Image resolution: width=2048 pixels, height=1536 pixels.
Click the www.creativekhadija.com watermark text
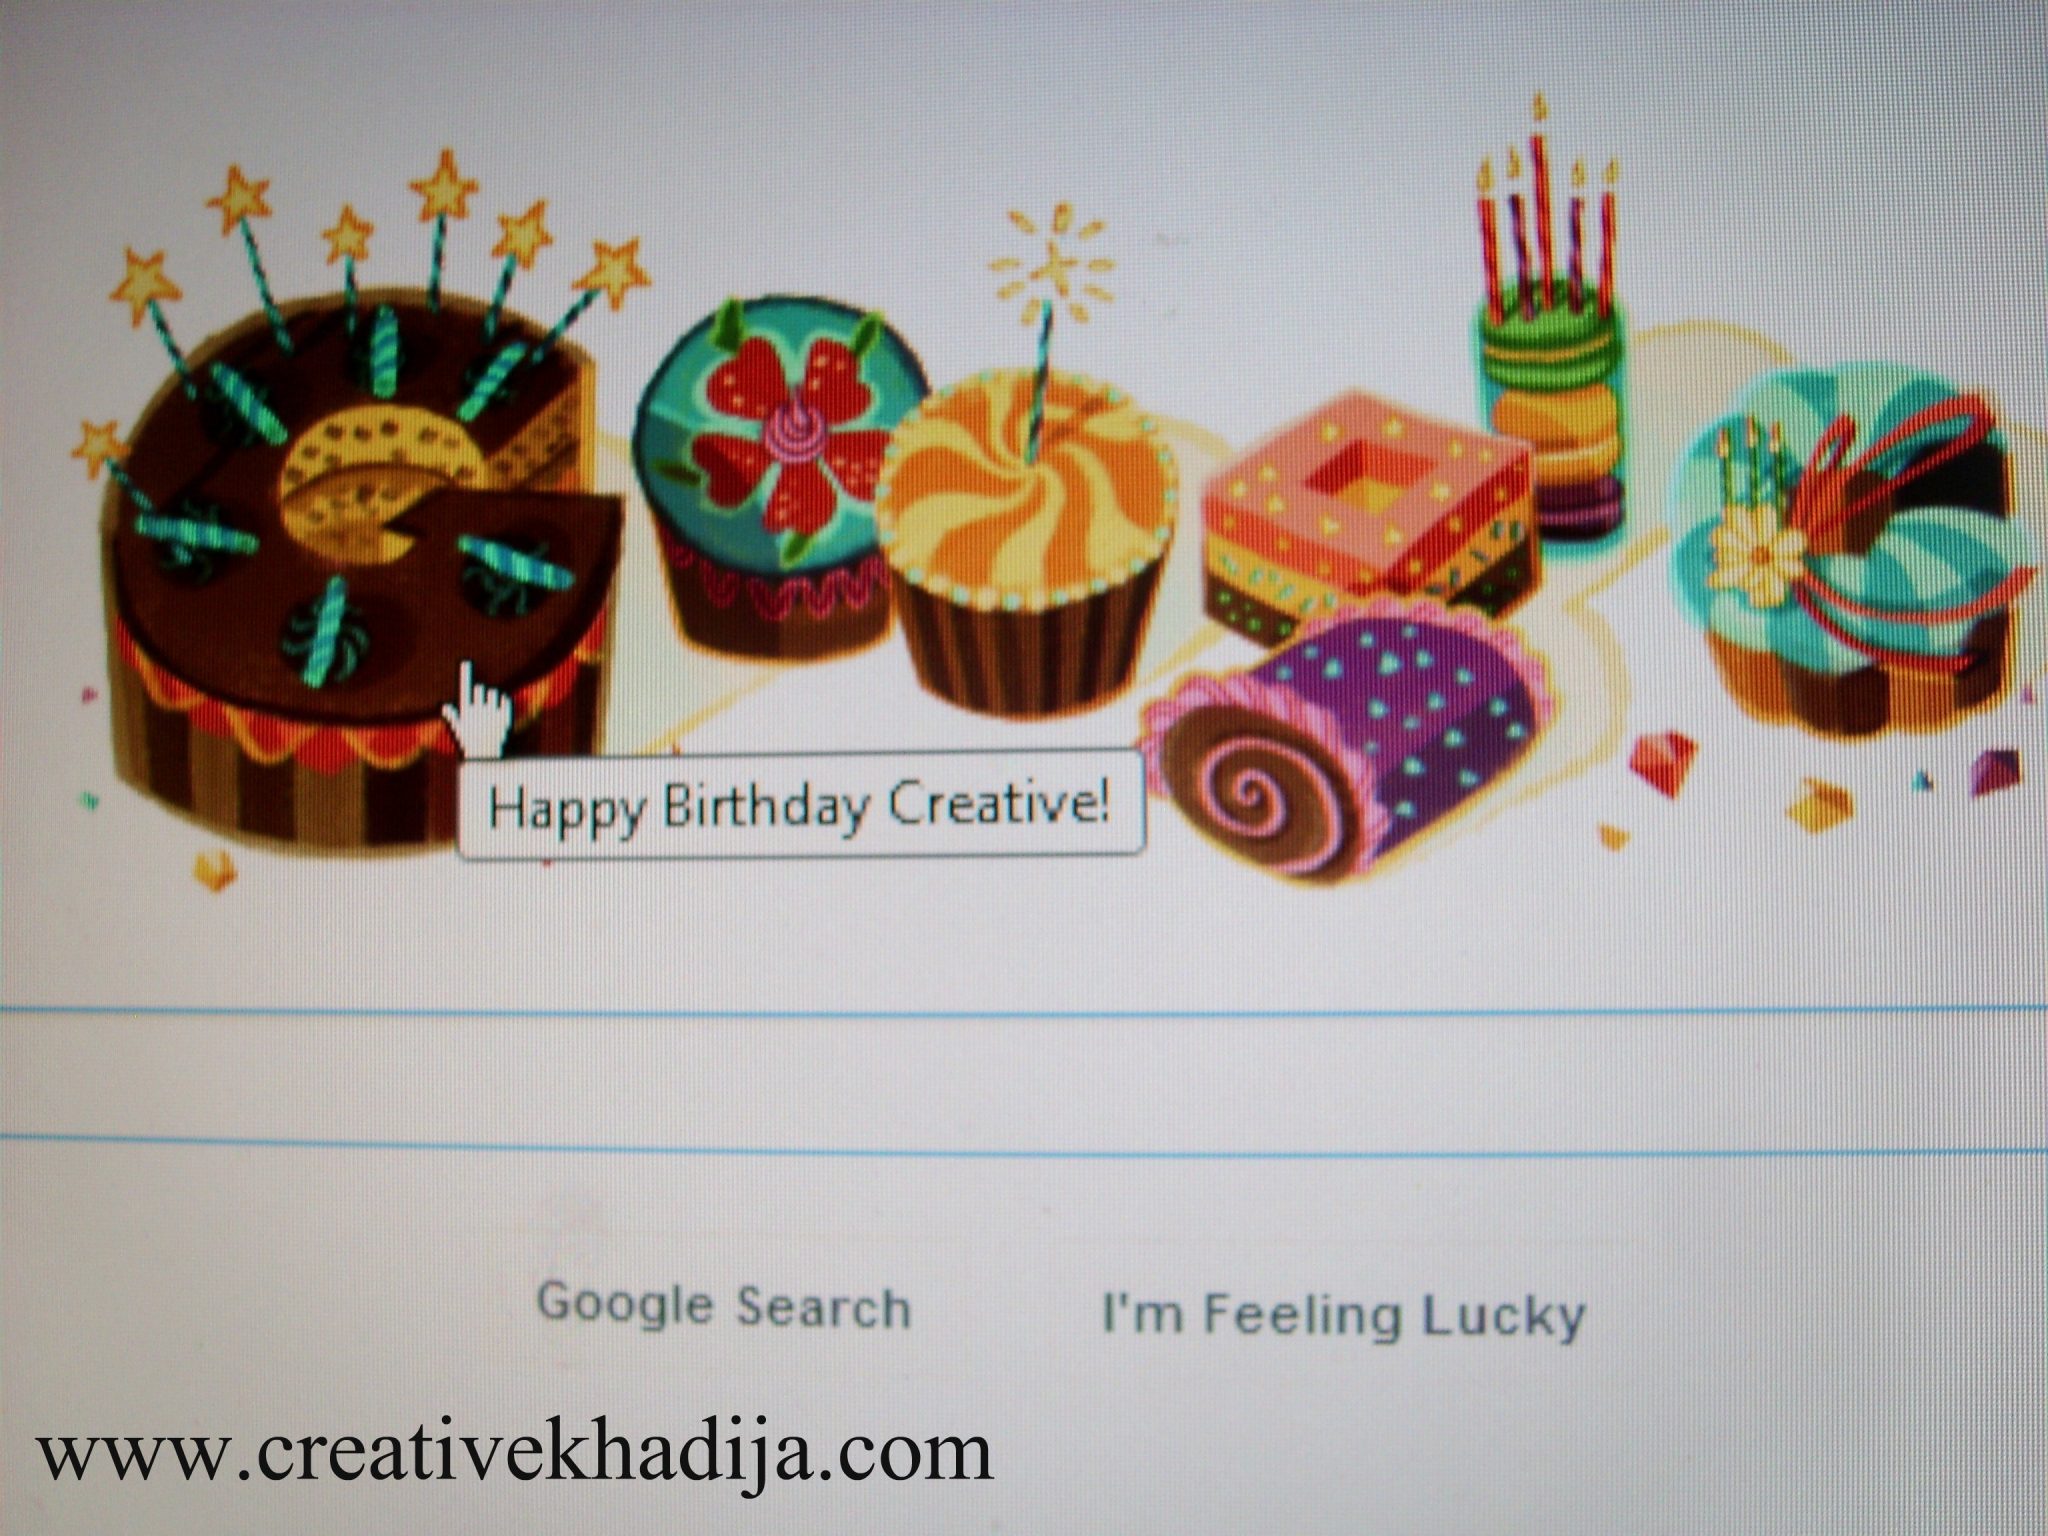(x=515, y=1452)
